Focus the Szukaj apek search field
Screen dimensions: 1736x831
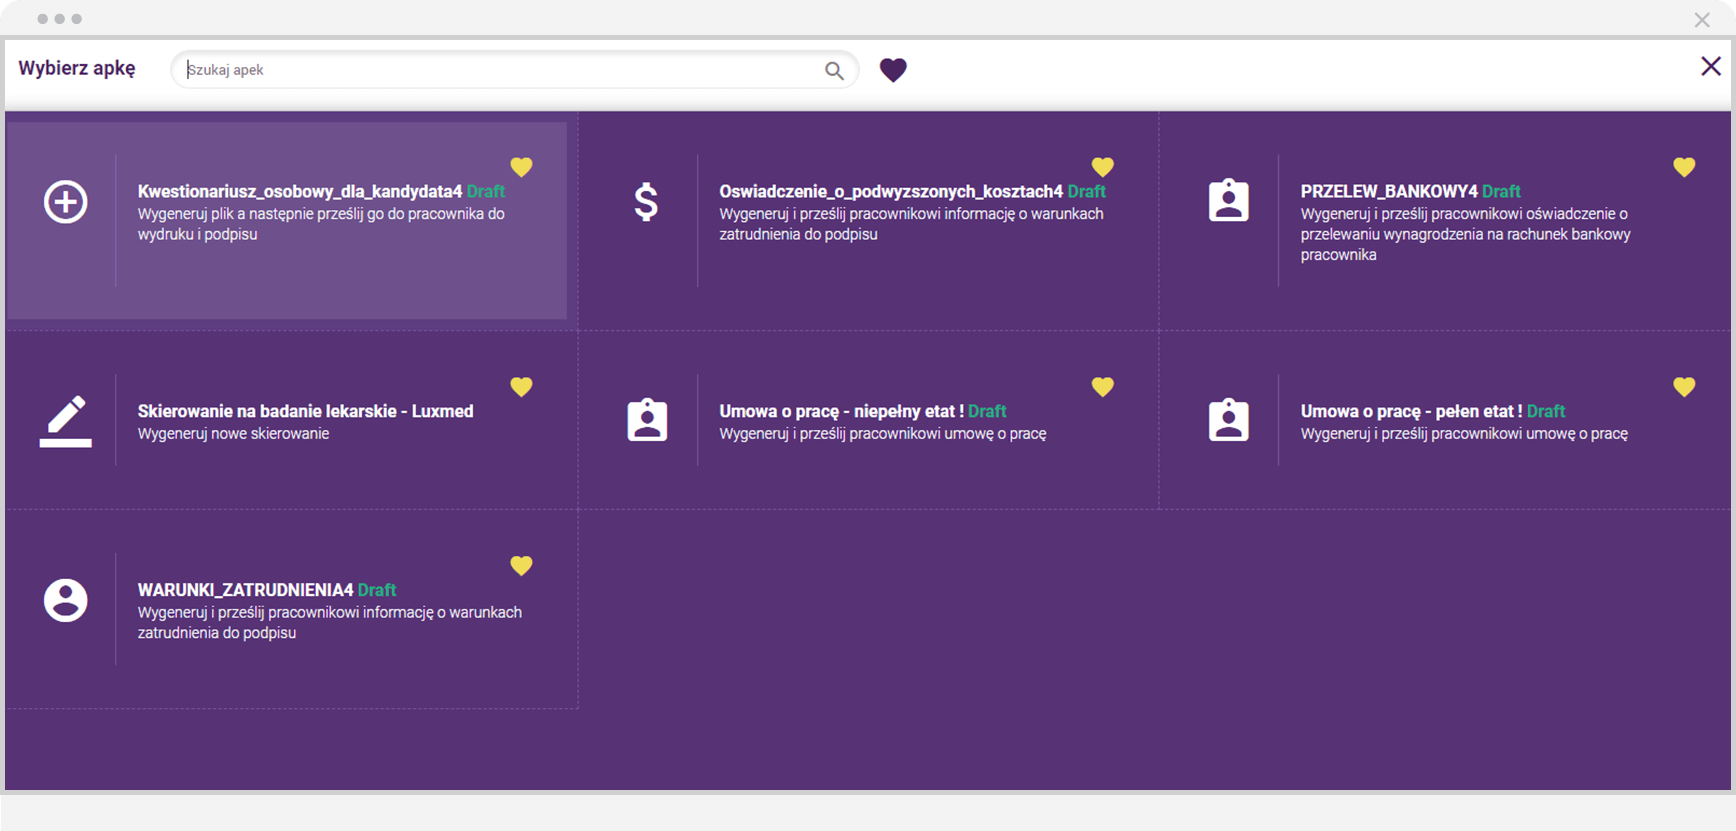pos(500,70)
